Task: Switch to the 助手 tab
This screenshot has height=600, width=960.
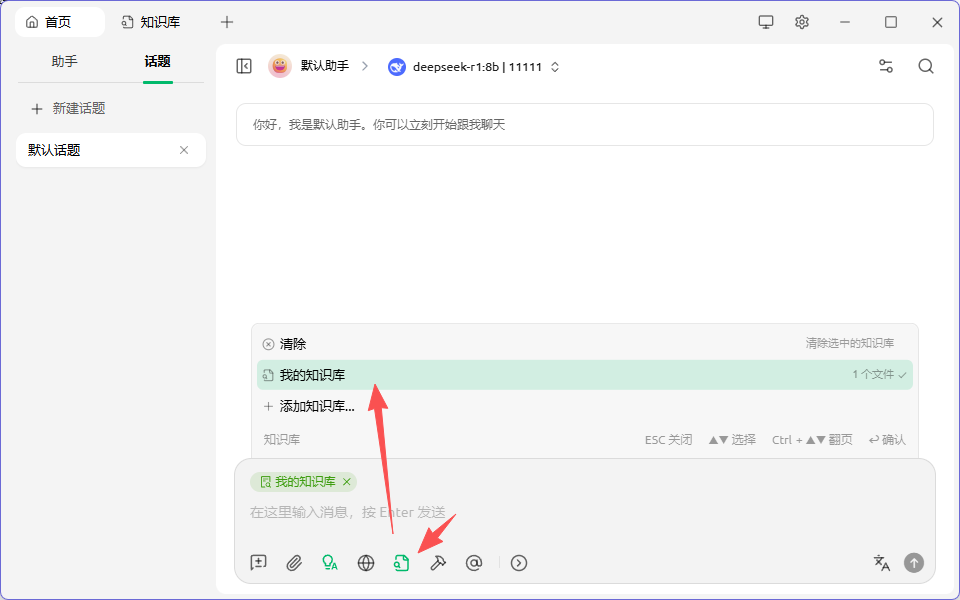Action: point(65,61)
